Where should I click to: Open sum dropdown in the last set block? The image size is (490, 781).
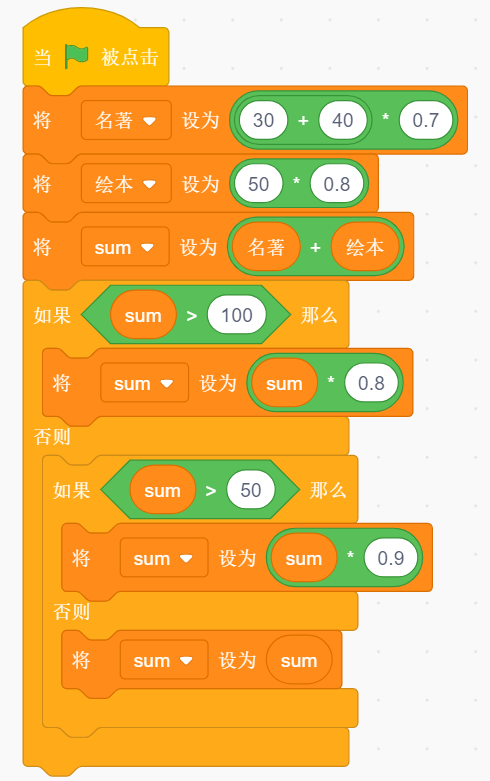tap(164, 660)
